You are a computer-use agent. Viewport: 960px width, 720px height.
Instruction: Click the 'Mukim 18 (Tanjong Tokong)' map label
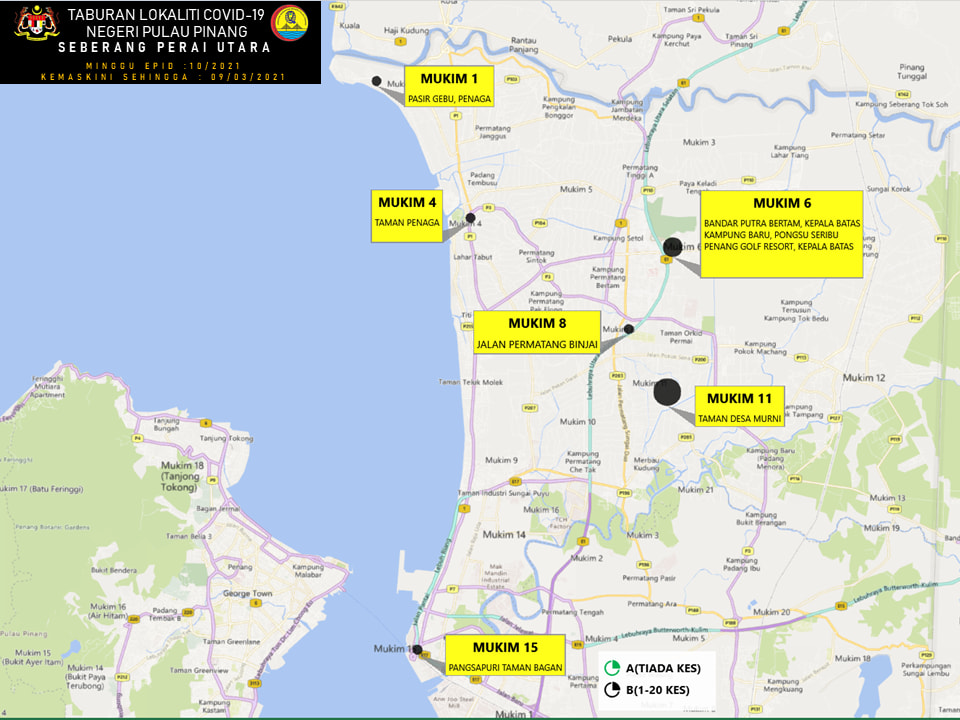coord(182,476)
